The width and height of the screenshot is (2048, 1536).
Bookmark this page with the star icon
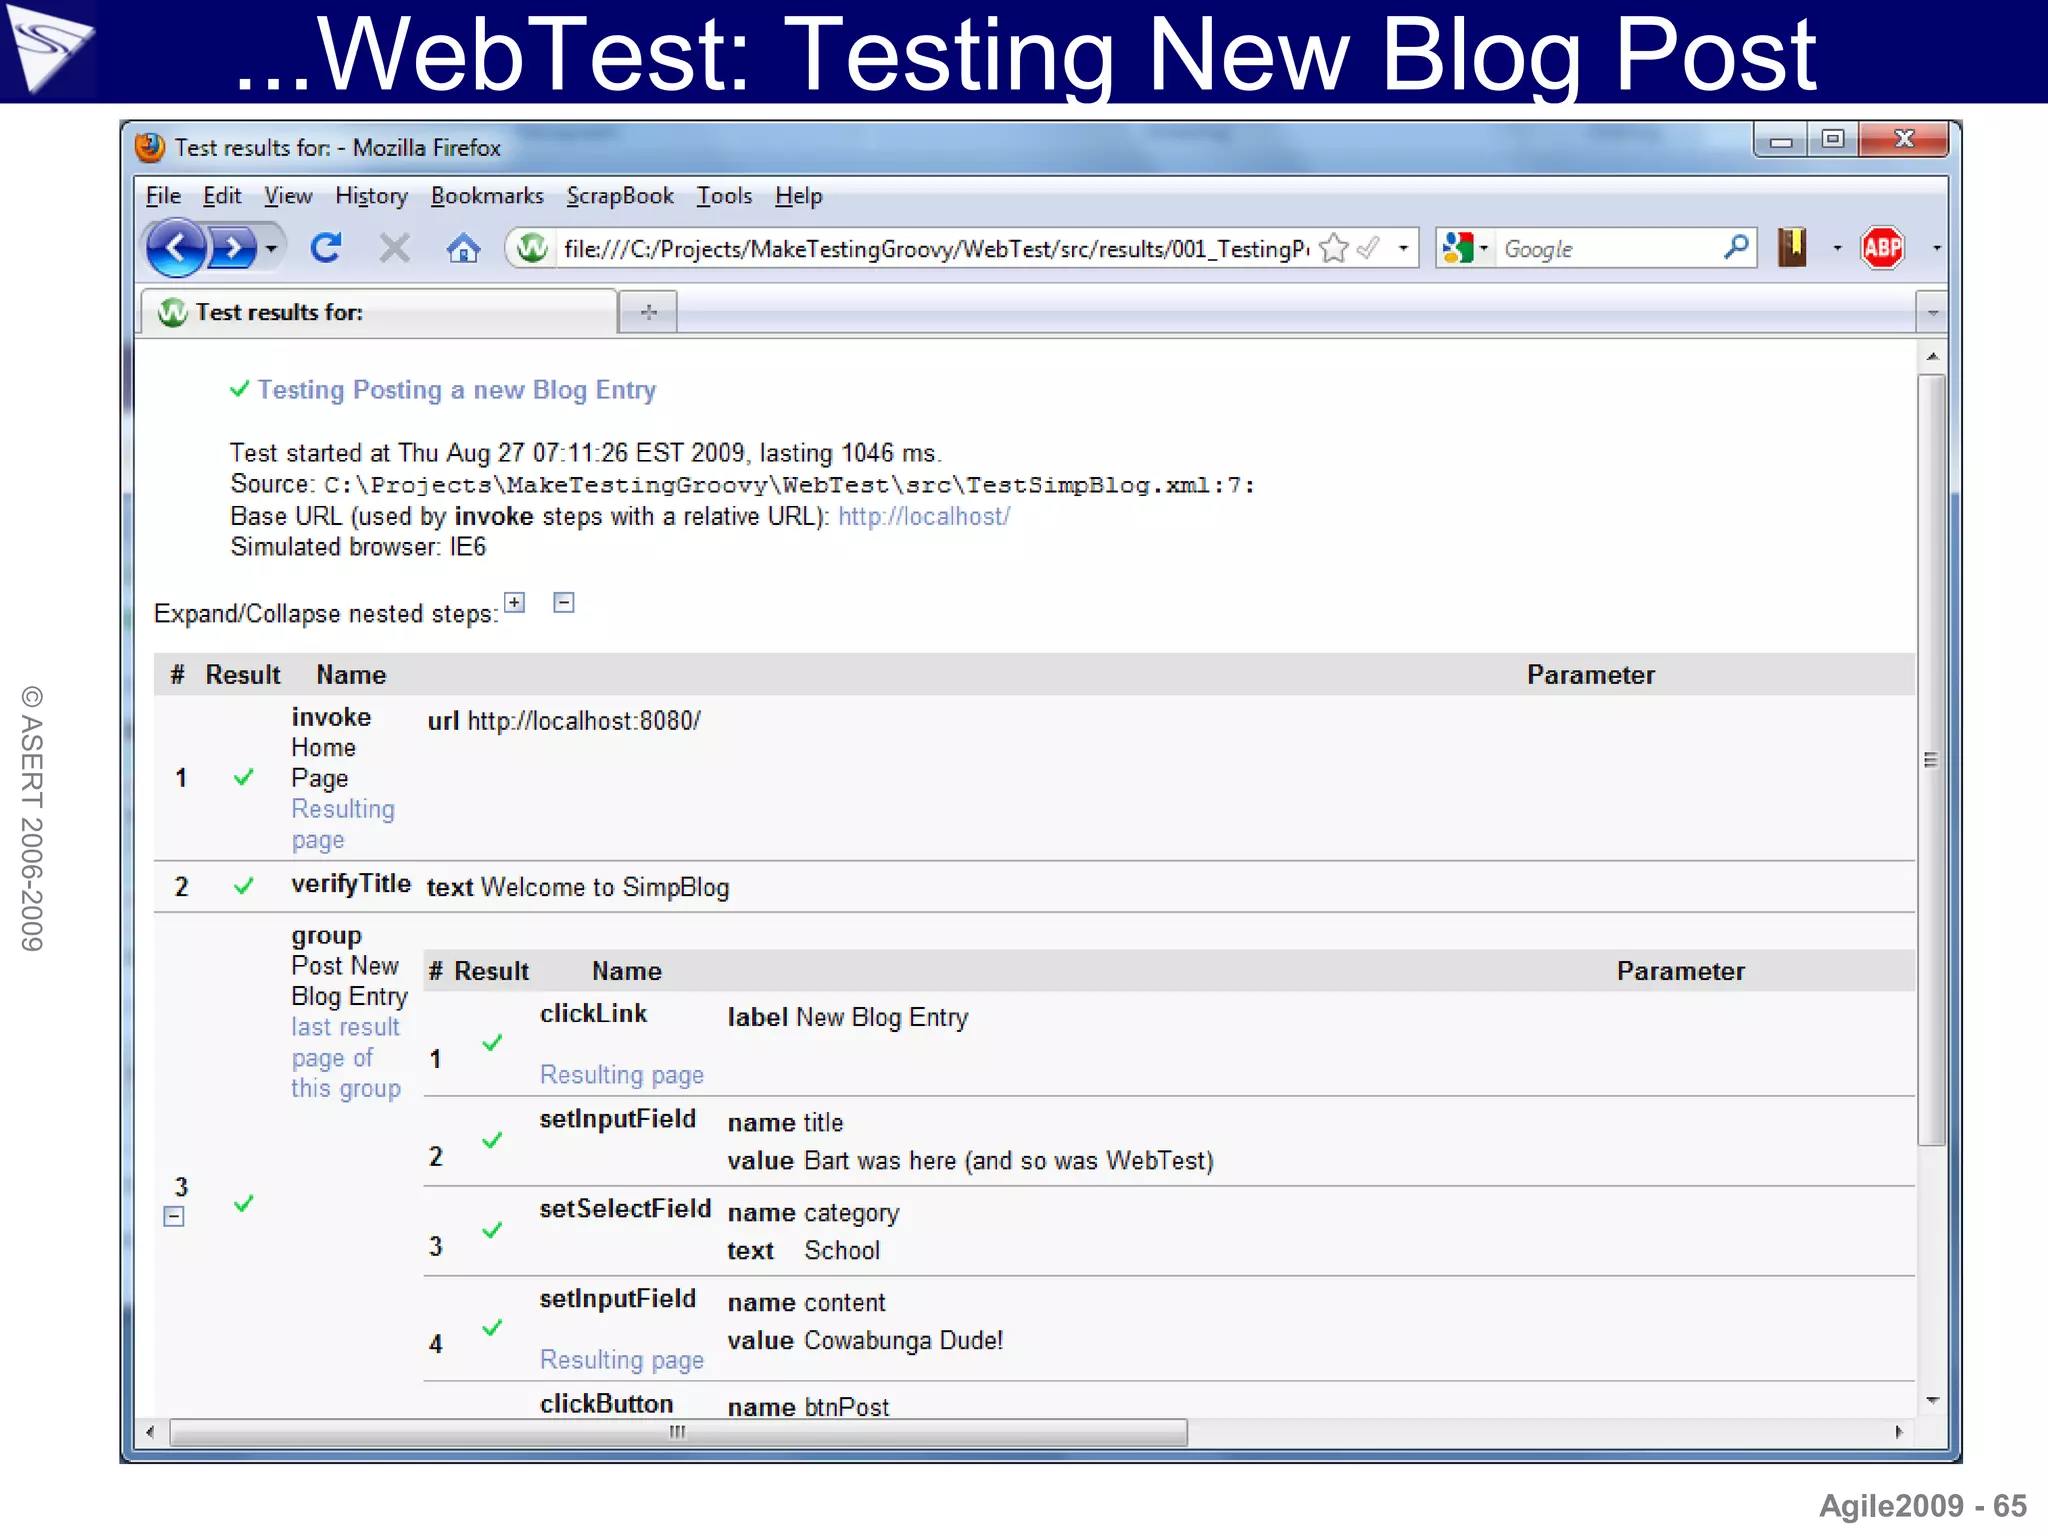tap(1334, 248)
